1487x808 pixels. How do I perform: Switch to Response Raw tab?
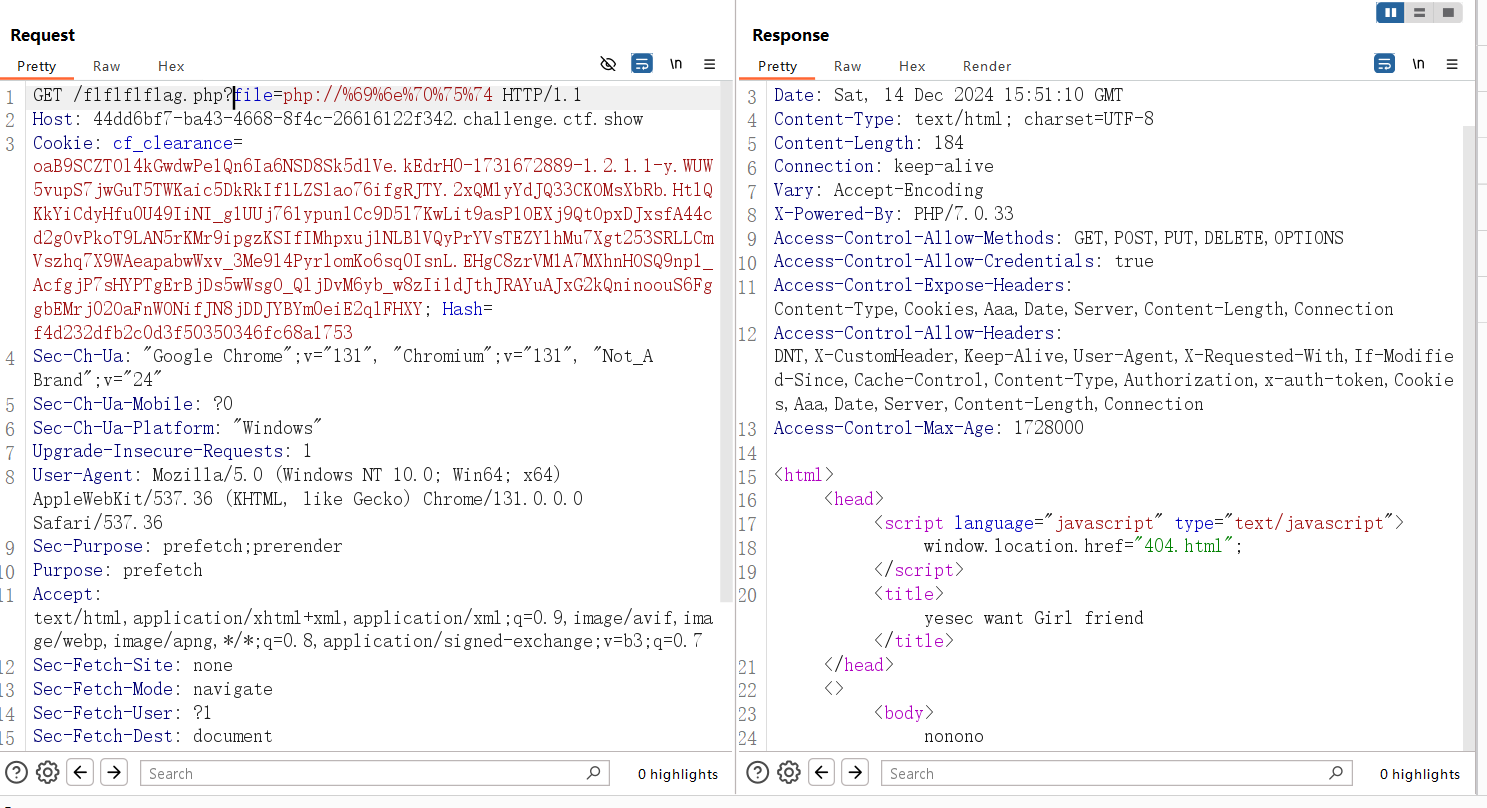coord(848,66)
